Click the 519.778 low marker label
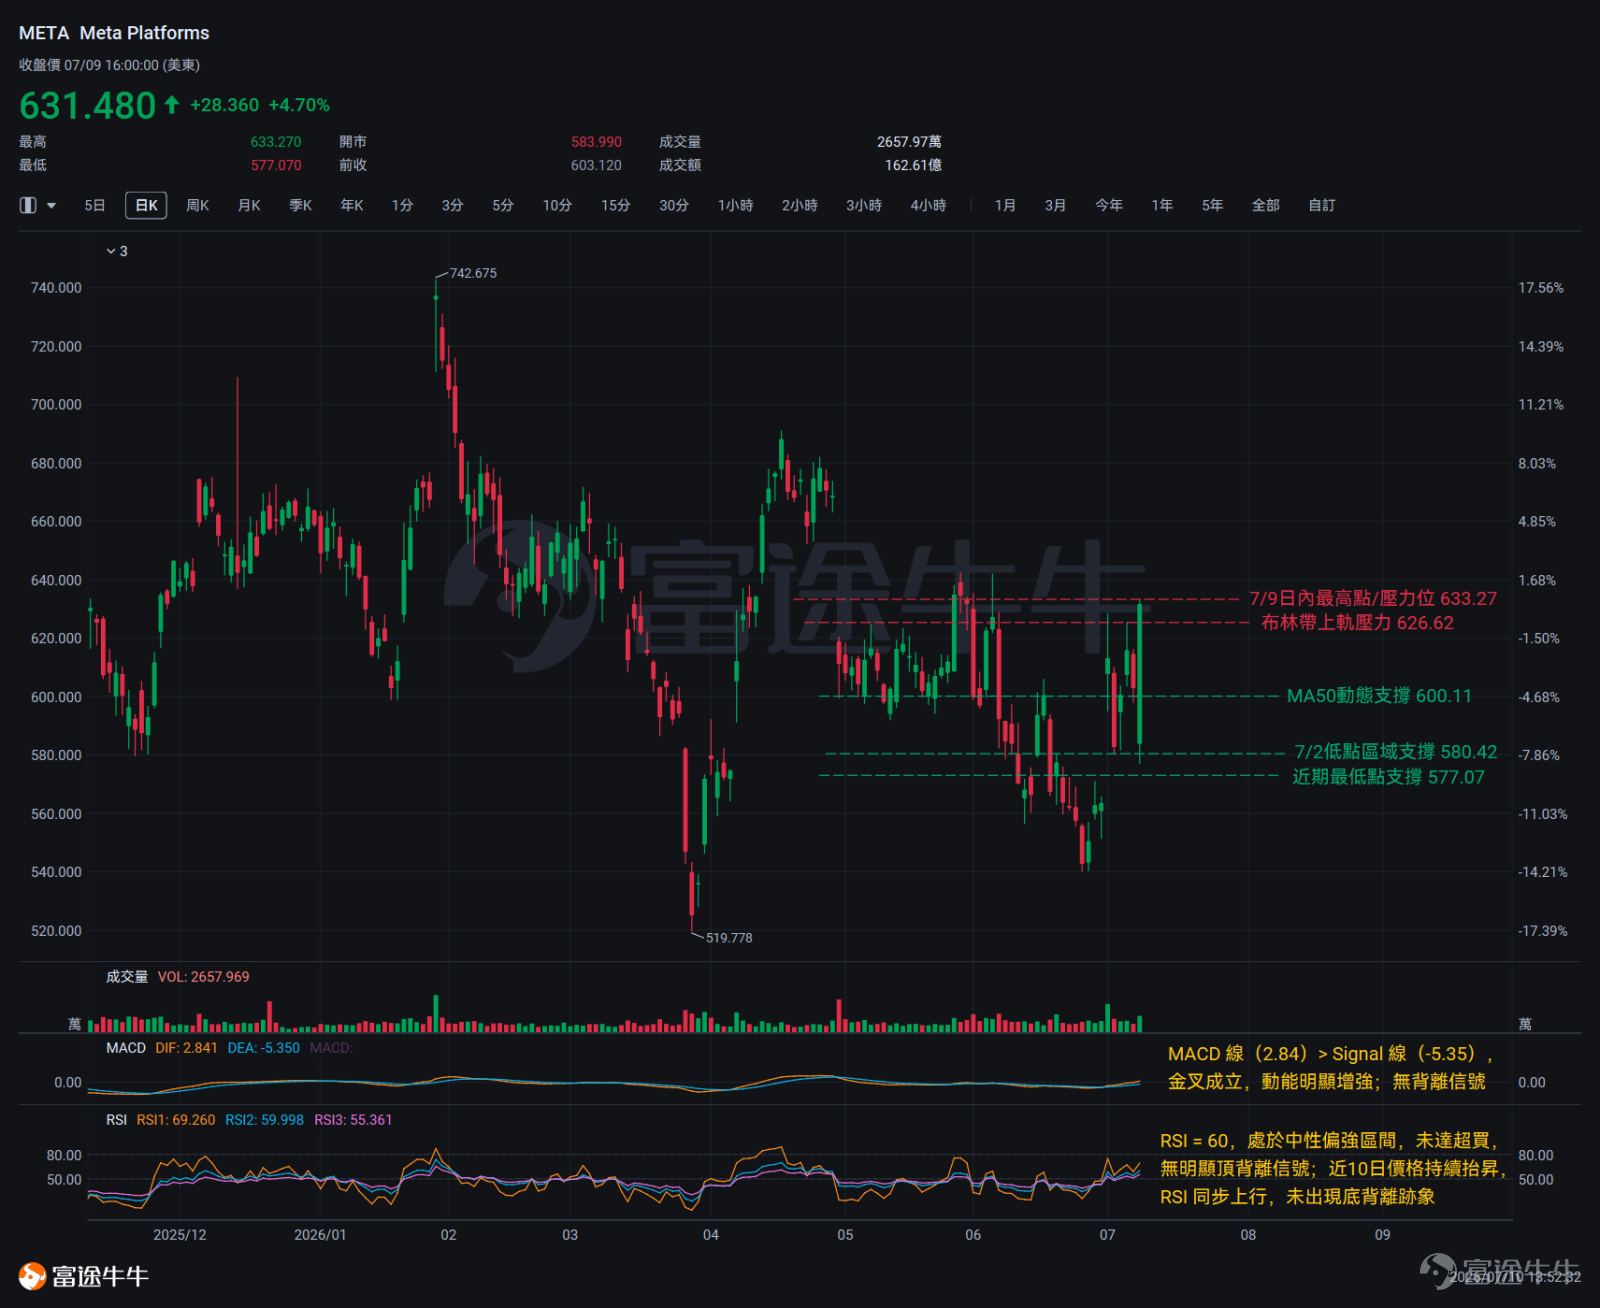Image resolution: width=1600 pixels, height=1308 pixels. pos(729,938)
